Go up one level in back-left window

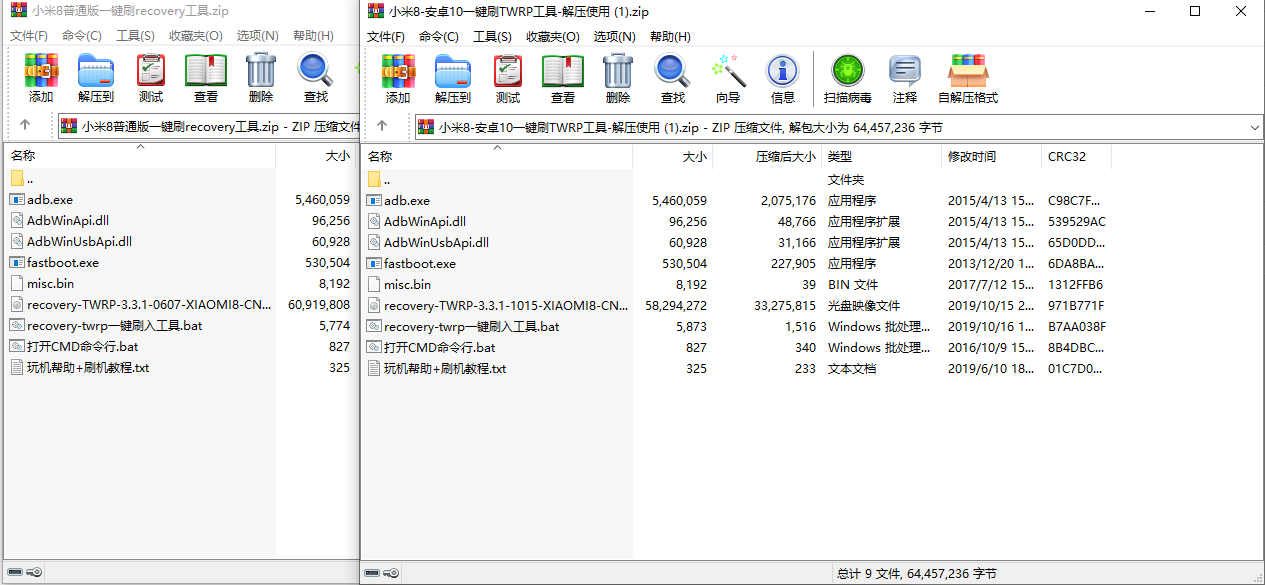(x=25, y=126)
